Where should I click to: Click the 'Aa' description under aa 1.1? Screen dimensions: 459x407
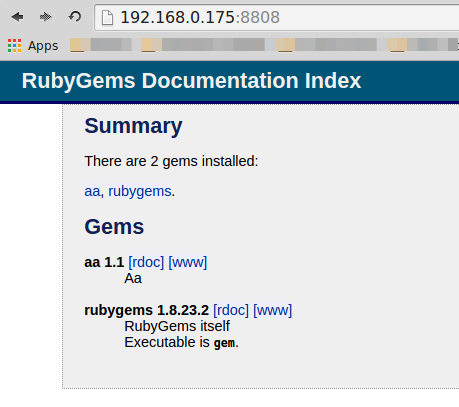click(x=133, y=278)
